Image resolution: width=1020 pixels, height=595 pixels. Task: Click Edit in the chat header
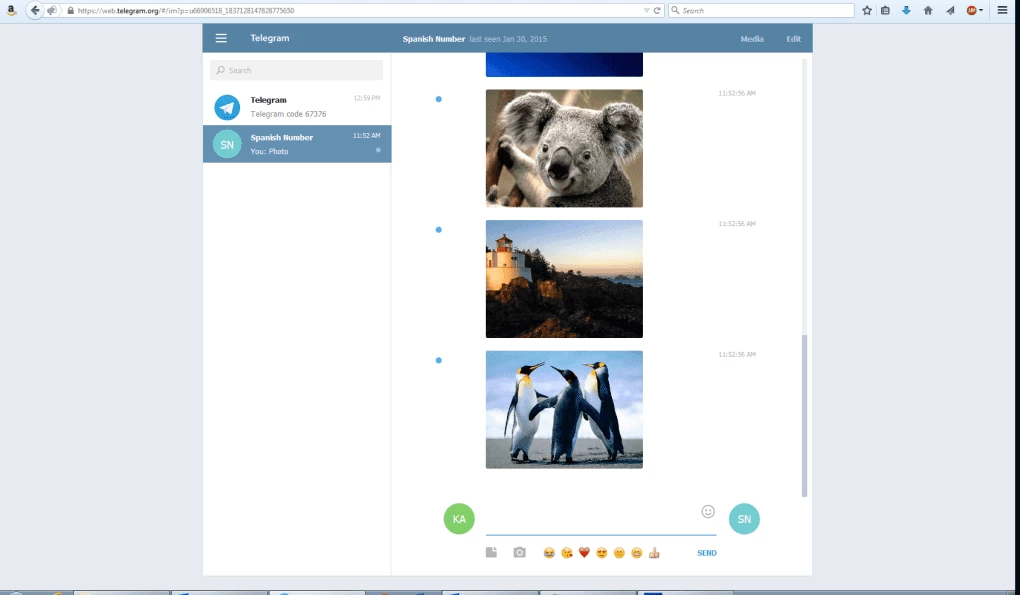[793, 39]
